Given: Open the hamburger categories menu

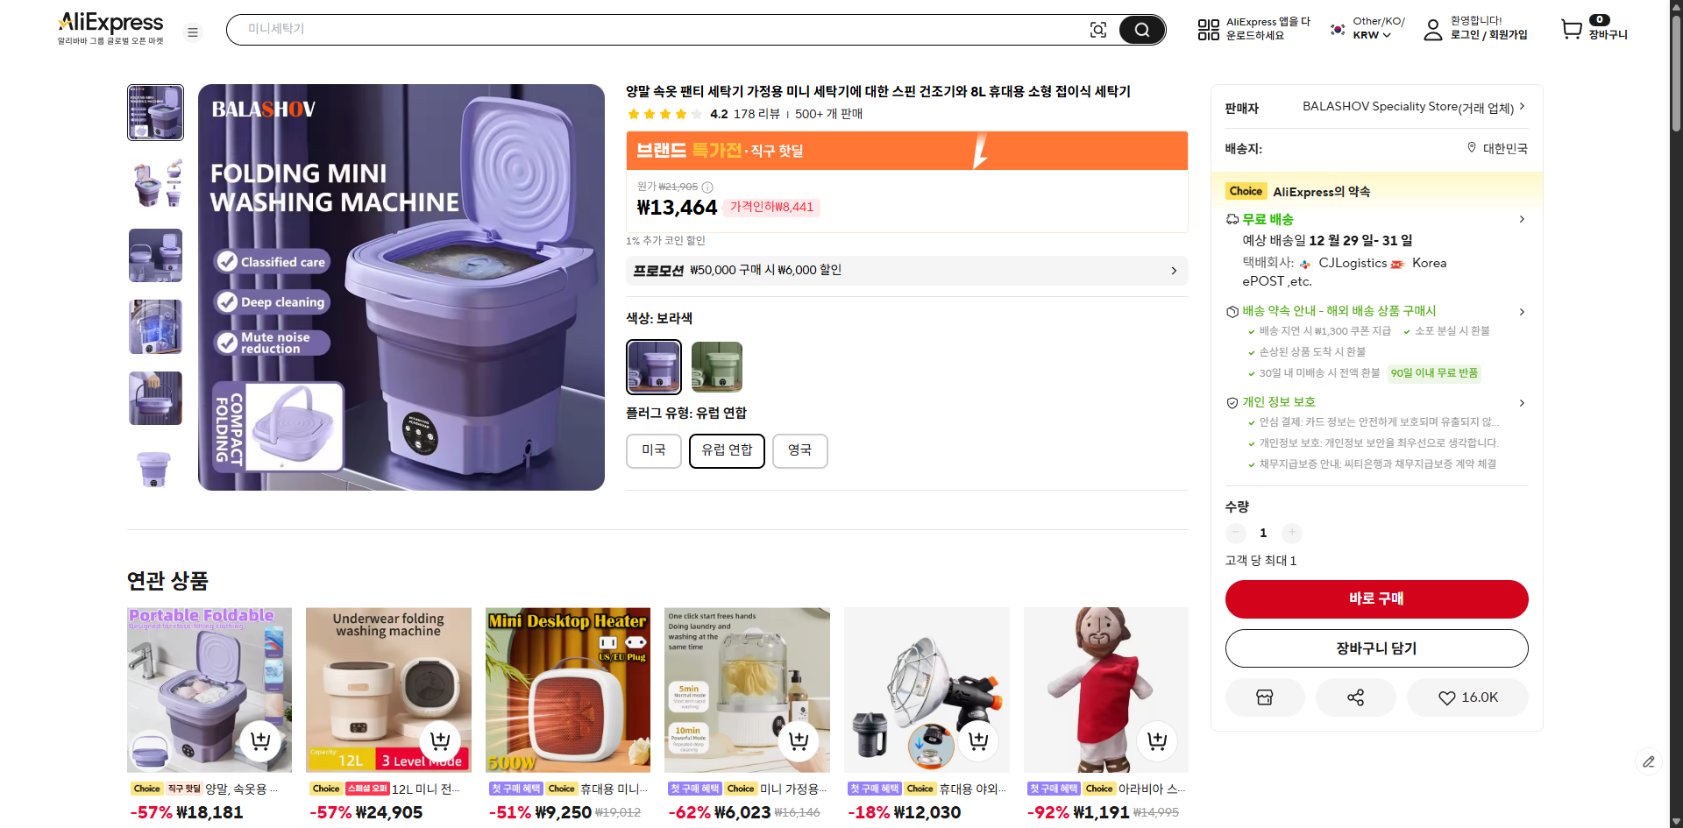Looking at the screenshot, I should [x=192, y=30].
